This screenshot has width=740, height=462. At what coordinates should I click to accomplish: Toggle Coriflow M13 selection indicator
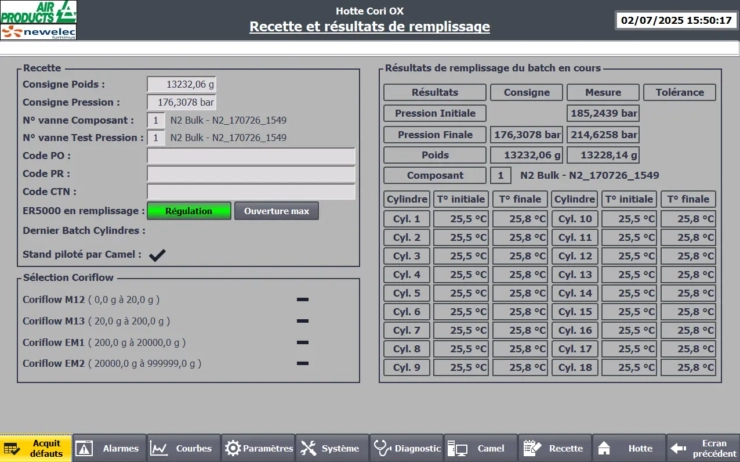[x=303, y=321]
